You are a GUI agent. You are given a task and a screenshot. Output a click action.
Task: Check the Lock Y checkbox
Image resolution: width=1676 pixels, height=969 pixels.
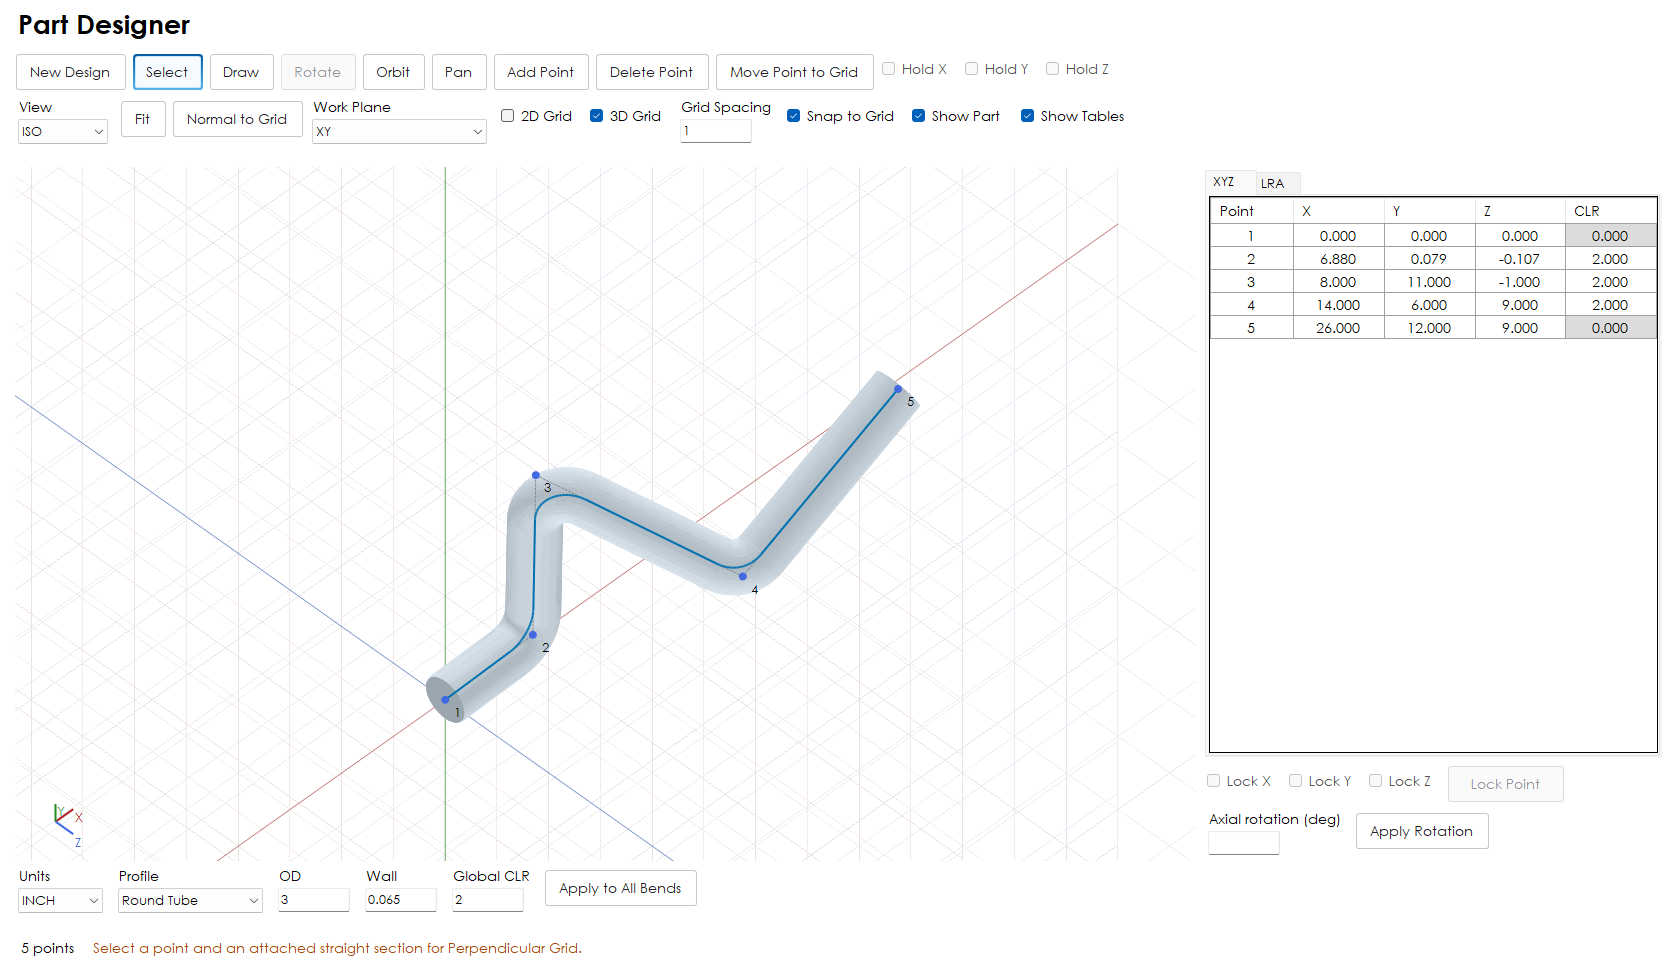(x=1296, y=781)
